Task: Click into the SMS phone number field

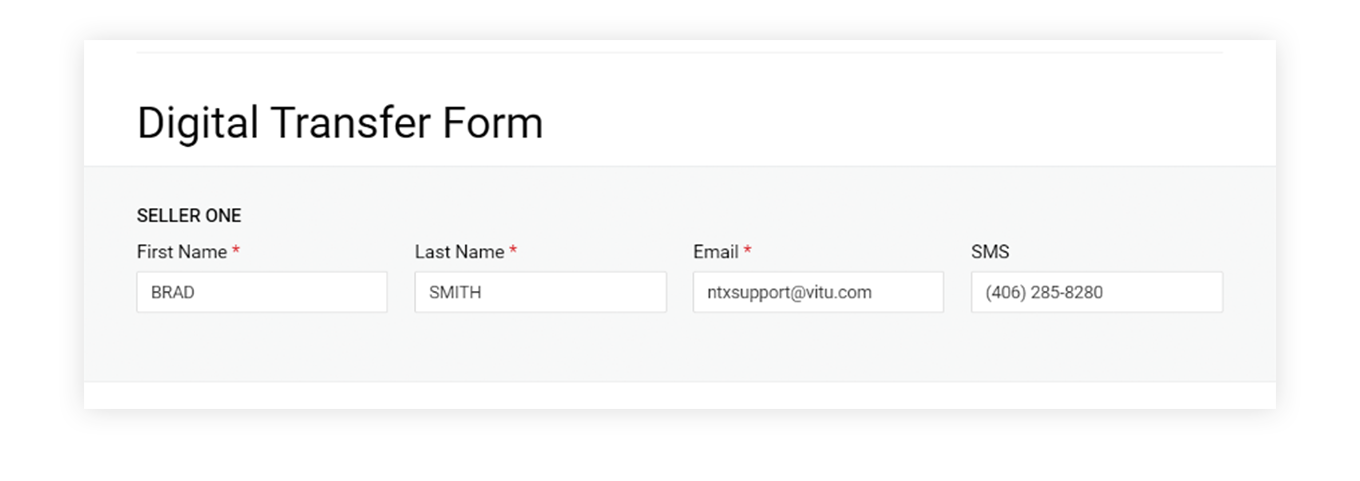Action: [x=1096, y=292]
